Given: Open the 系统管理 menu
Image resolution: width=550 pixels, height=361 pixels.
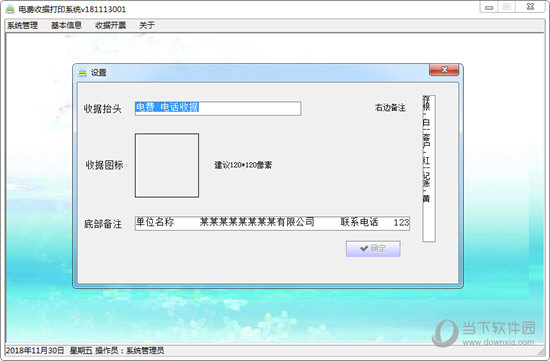Looking at the screenshot, I should 22,25.
